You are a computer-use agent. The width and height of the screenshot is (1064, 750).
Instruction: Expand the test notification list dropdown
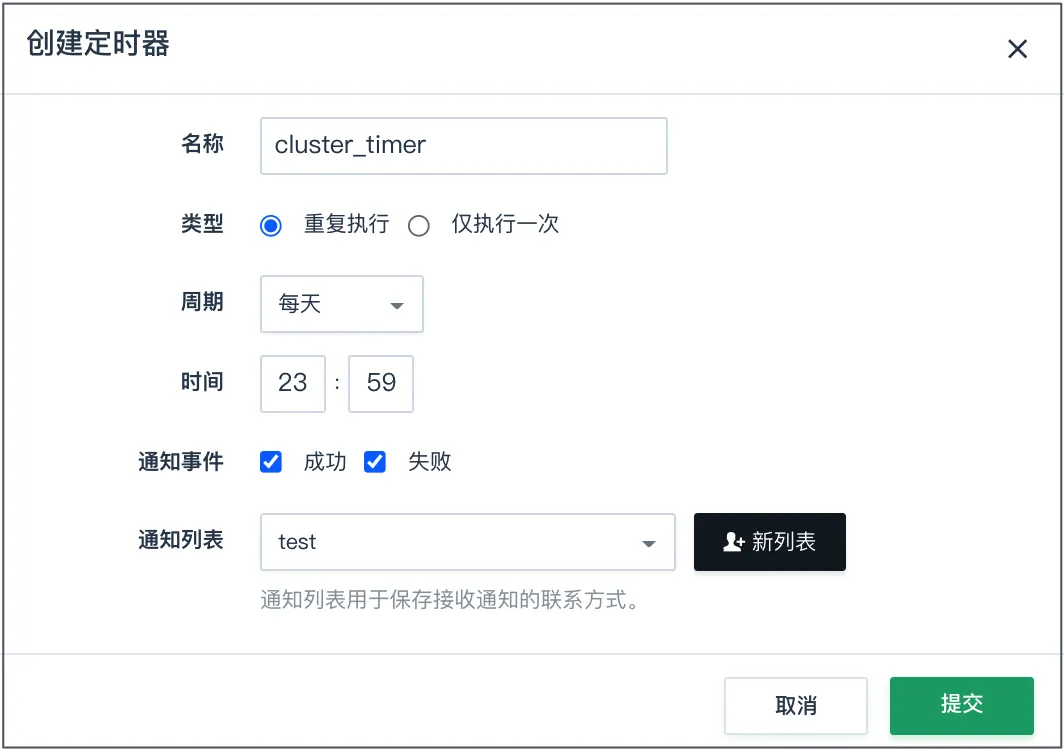(468, 542)
